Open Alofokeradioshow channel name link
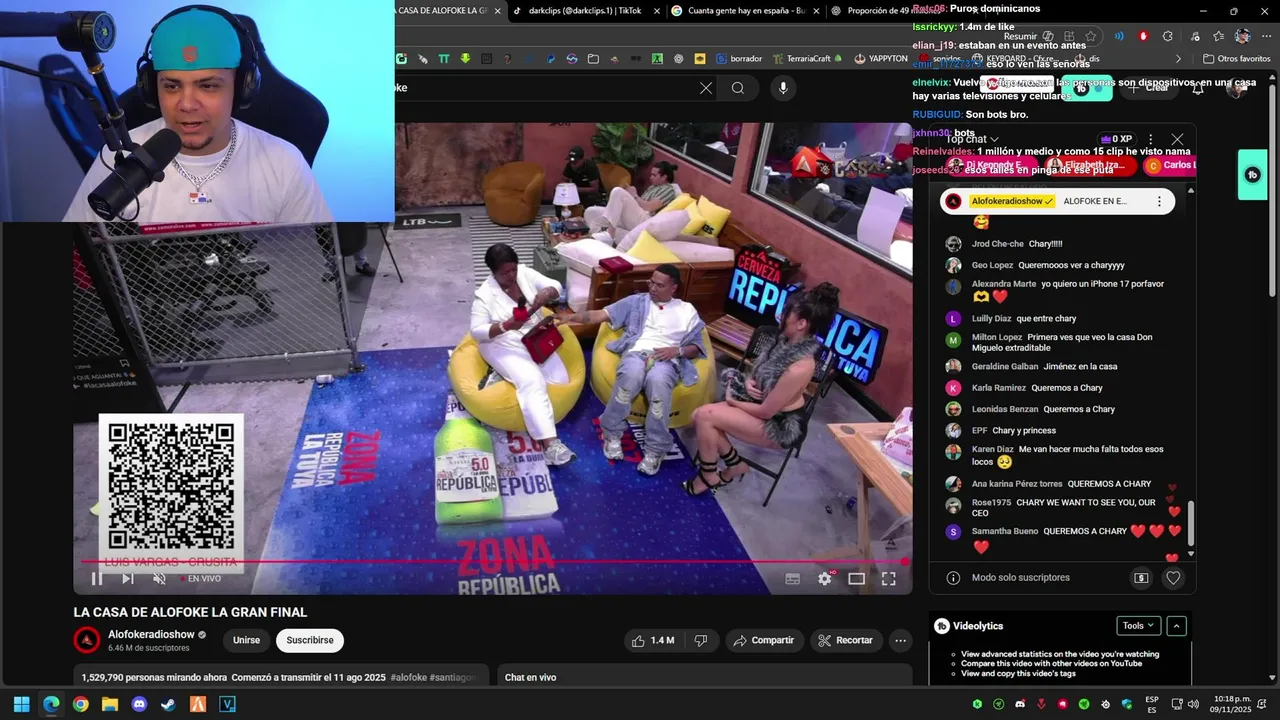The height and width of the screenshot is (720, 1280). coord(151,634)
